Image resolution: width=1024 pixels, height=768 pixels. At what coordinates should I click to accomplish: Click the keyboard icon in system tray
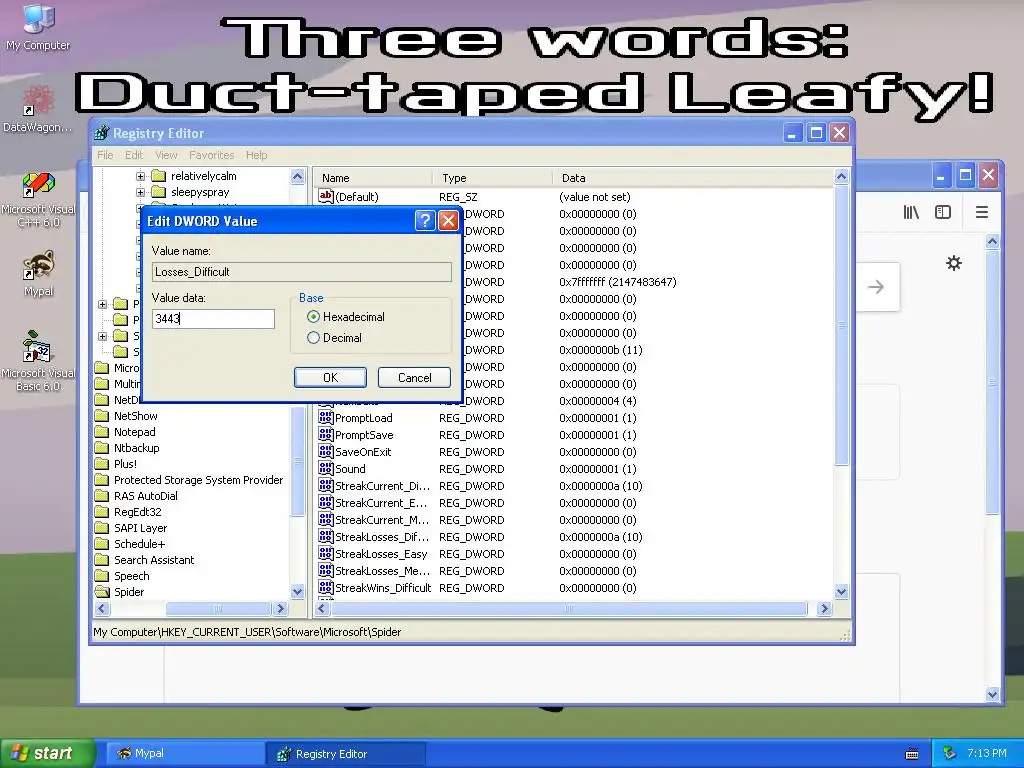912,754
